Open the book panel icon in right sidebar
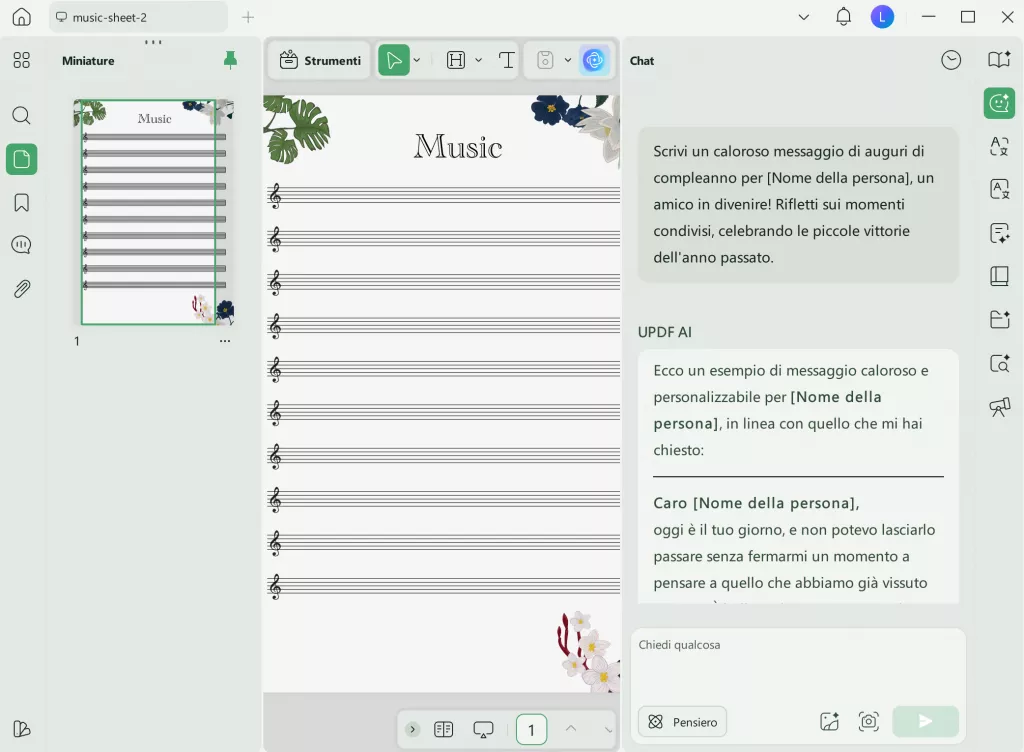The image size is (1024, 752). (x=999, y=276)
